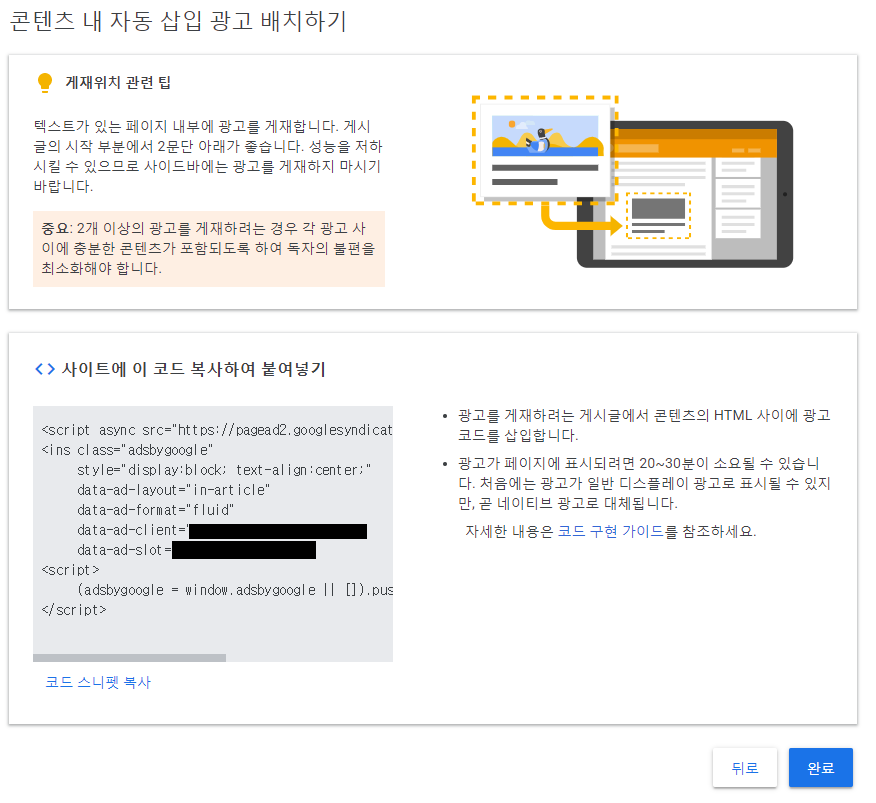This screenshot has width=876, height=803.
Task: Click the code brackets icon
Action: pyautogui.click(x=45, y=369)
